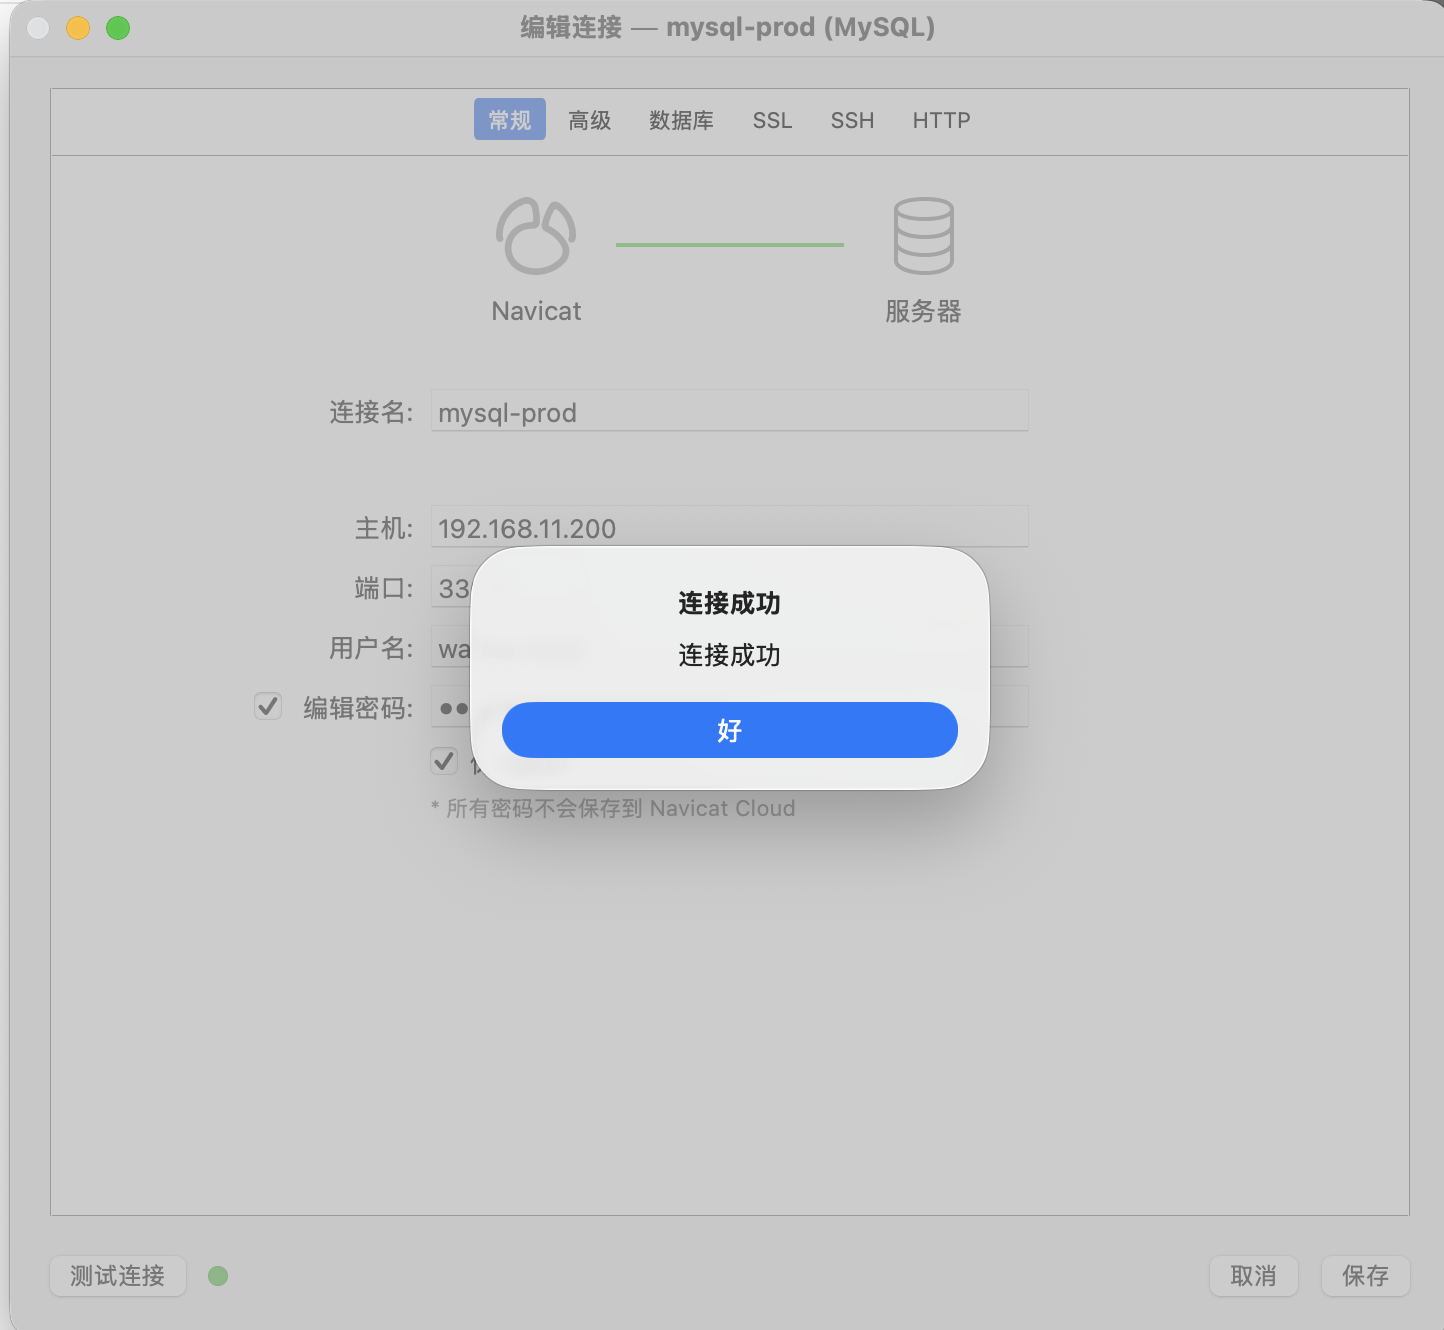
Task: Click the 取消 button
Action: 1253,1276
